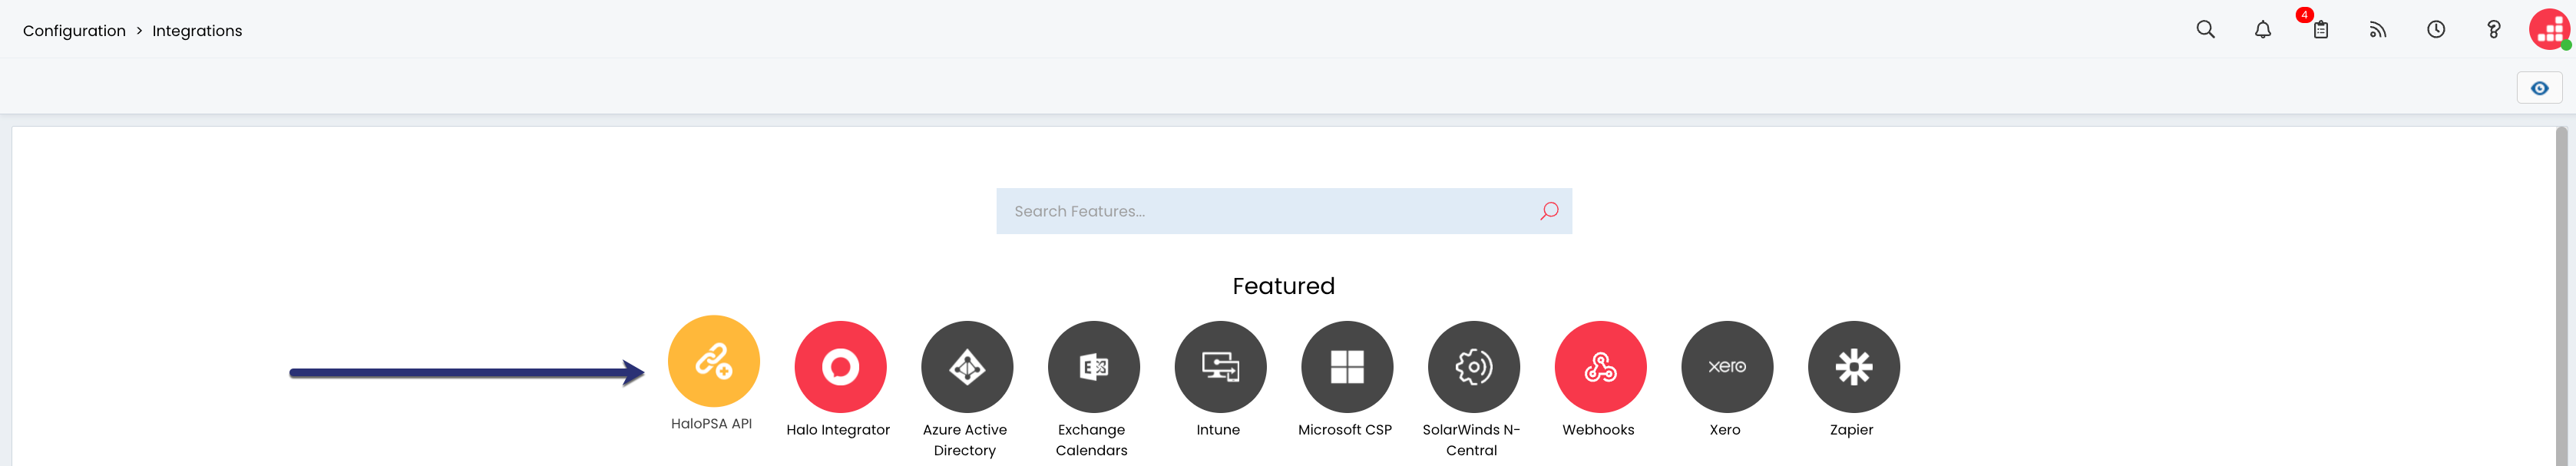Open the Exchange Calendars integration icon

click(1093, 367)
